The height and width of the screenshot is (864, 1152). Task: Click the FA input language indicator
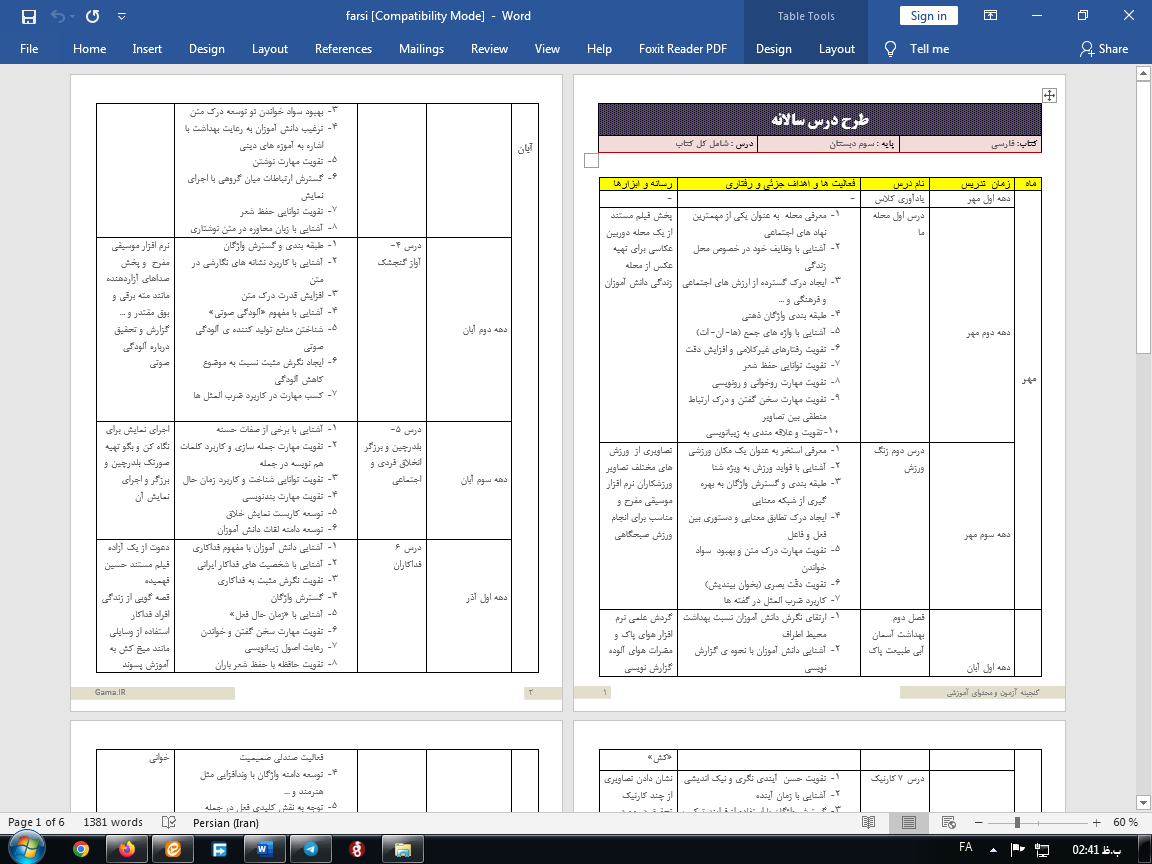[x=965, y=848]
